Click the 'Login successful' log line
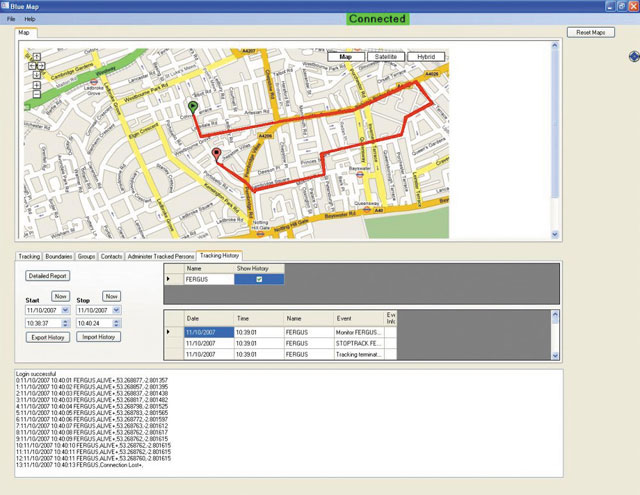 pyautogui.click(x=36, y=374)
